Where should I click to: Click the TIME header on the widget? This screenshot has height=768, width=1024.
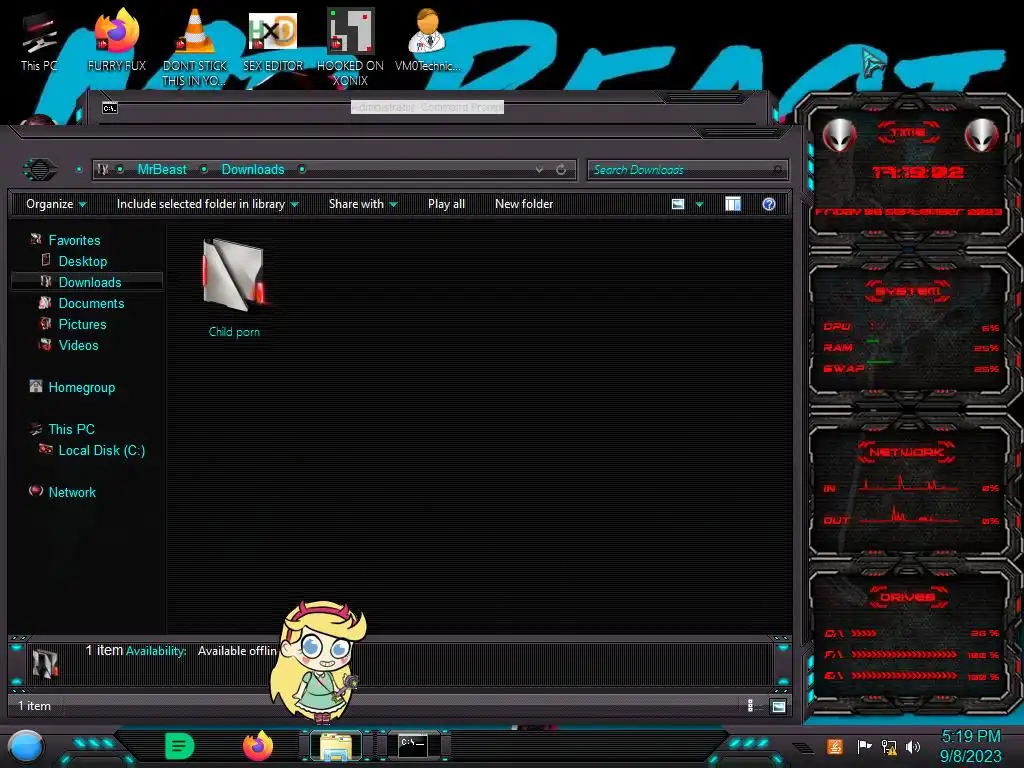click(908, 132)
